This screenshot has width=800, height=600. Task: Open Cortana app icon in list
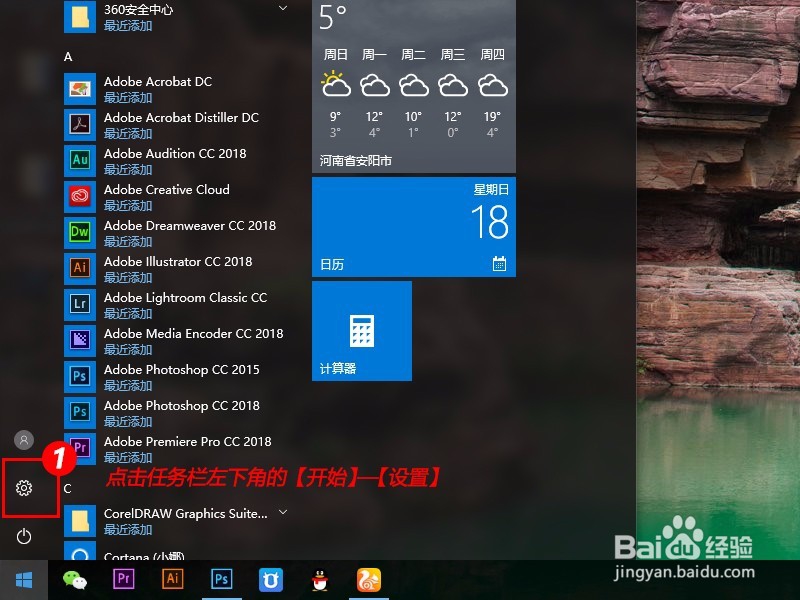(80, 551)
